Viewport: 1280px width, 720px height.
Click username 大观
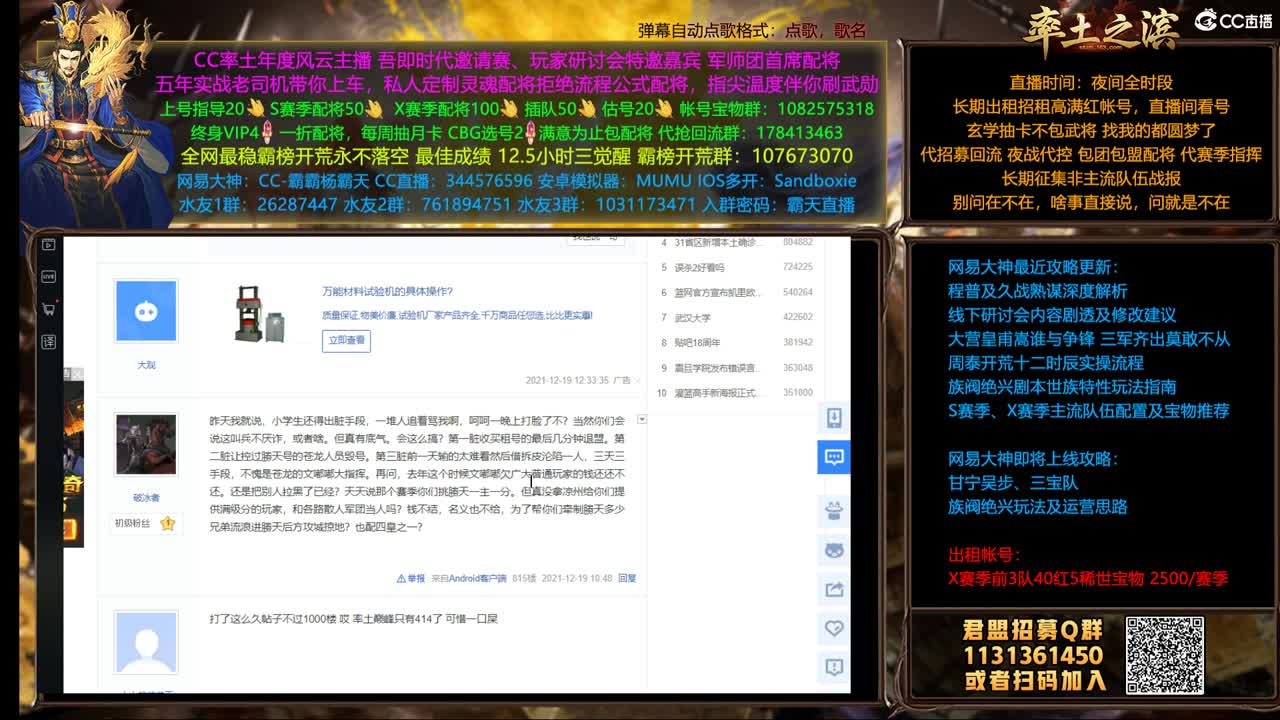coord(146,365)
